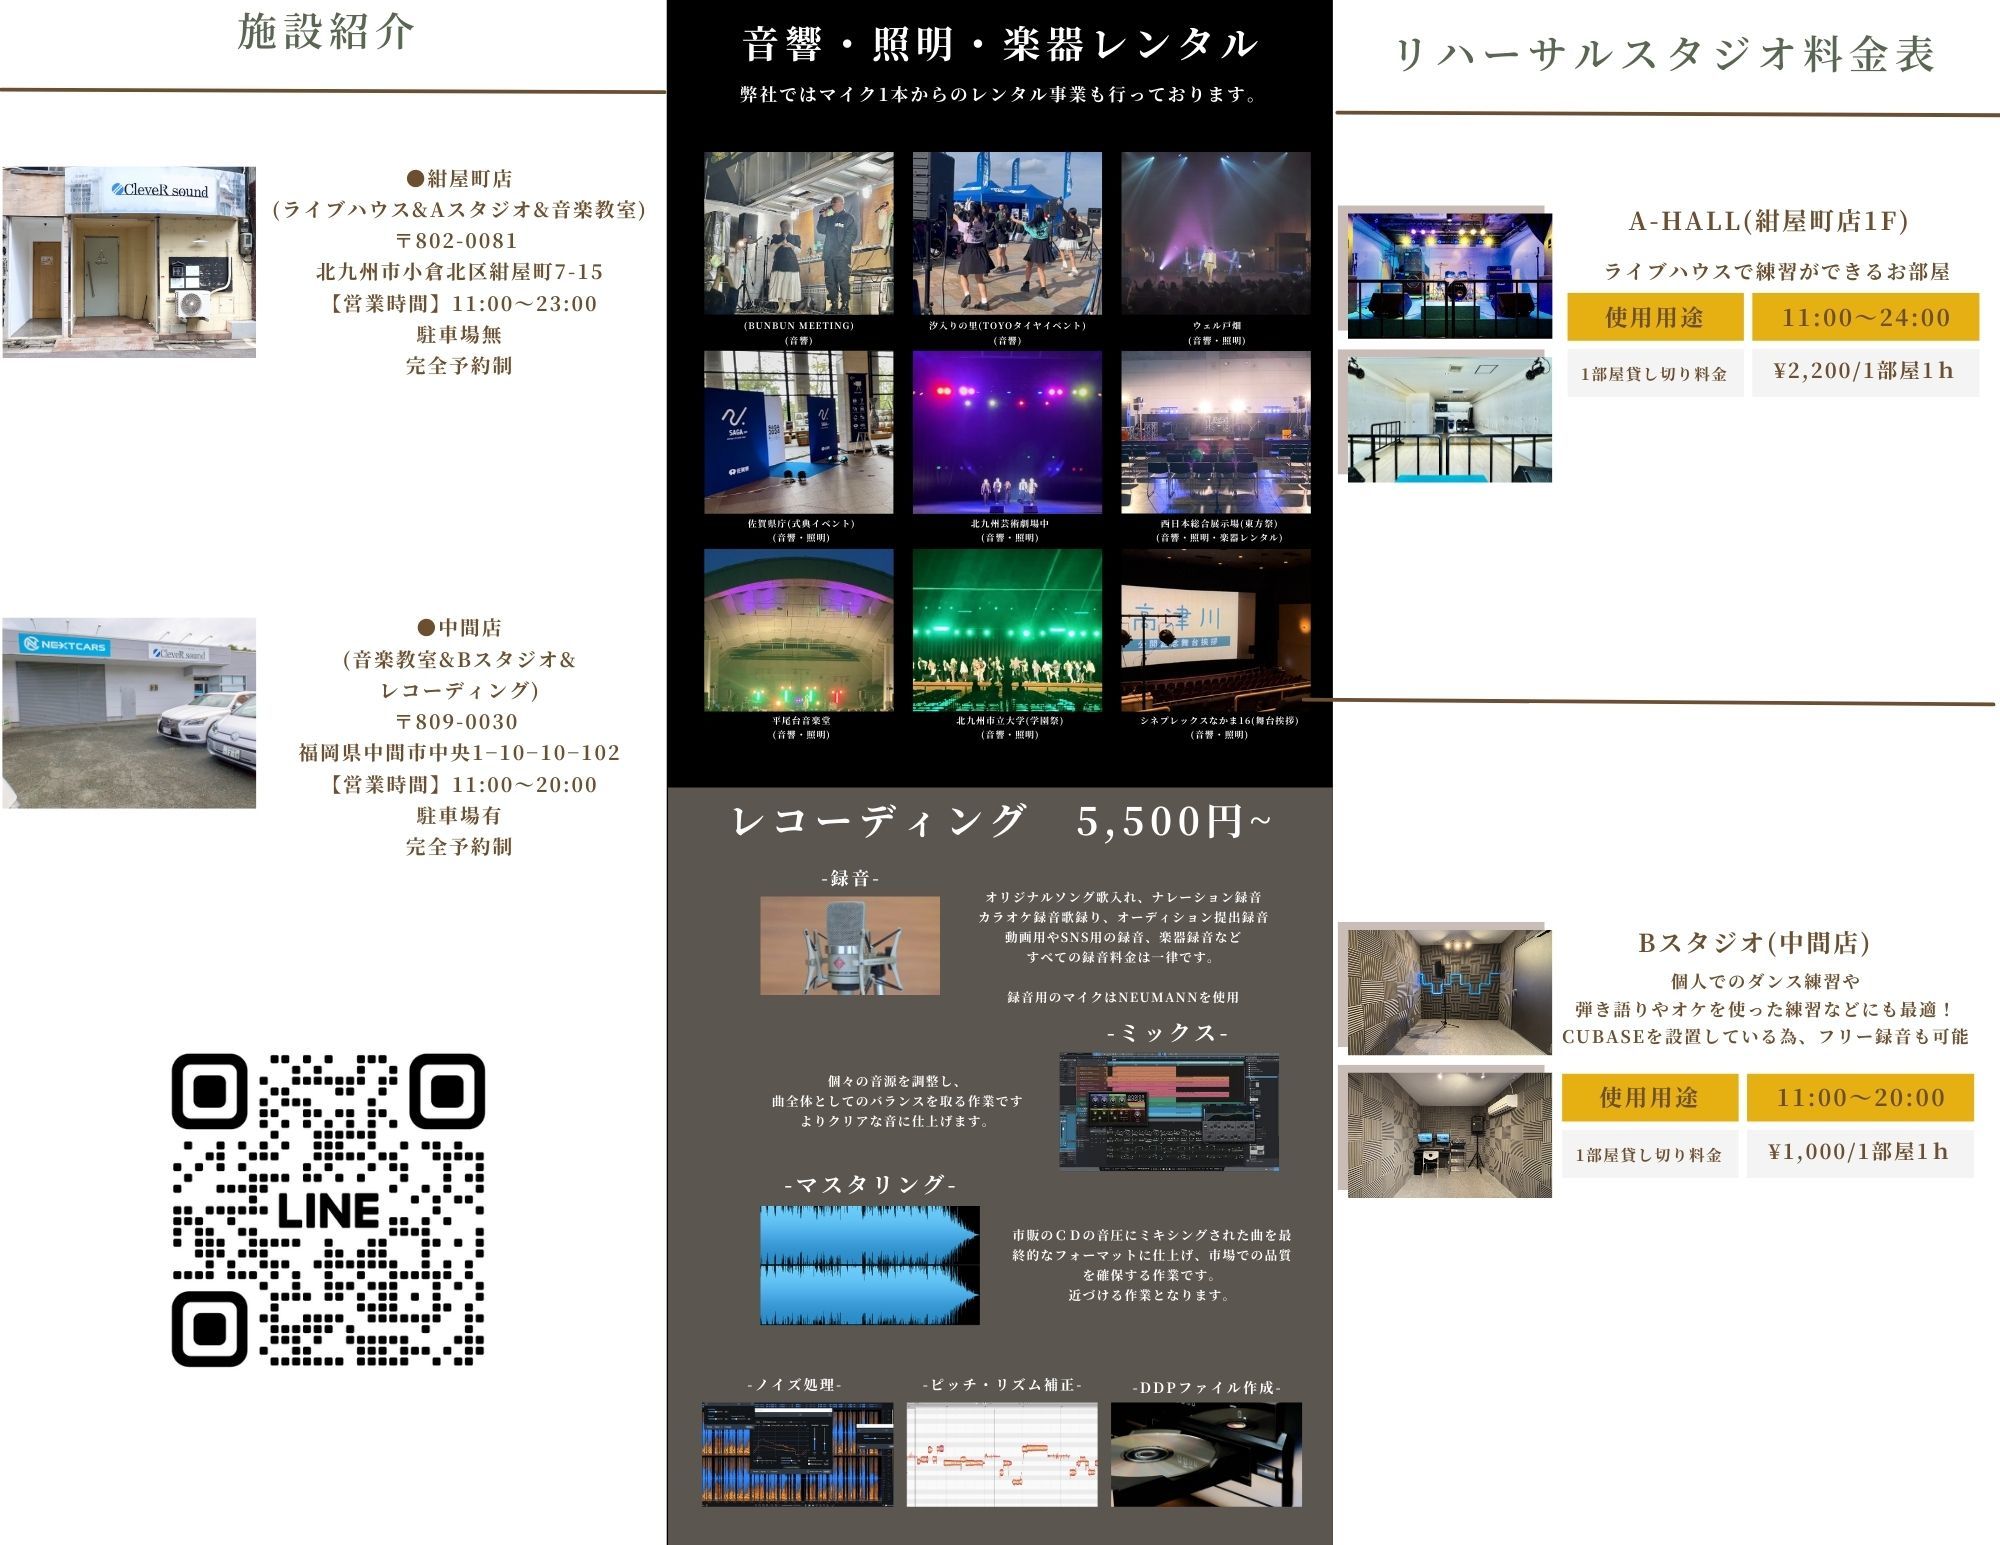Open the noise processing spectrogram image
The width and height of the screenshot is (2000, 1545).
click(797, 1454)
